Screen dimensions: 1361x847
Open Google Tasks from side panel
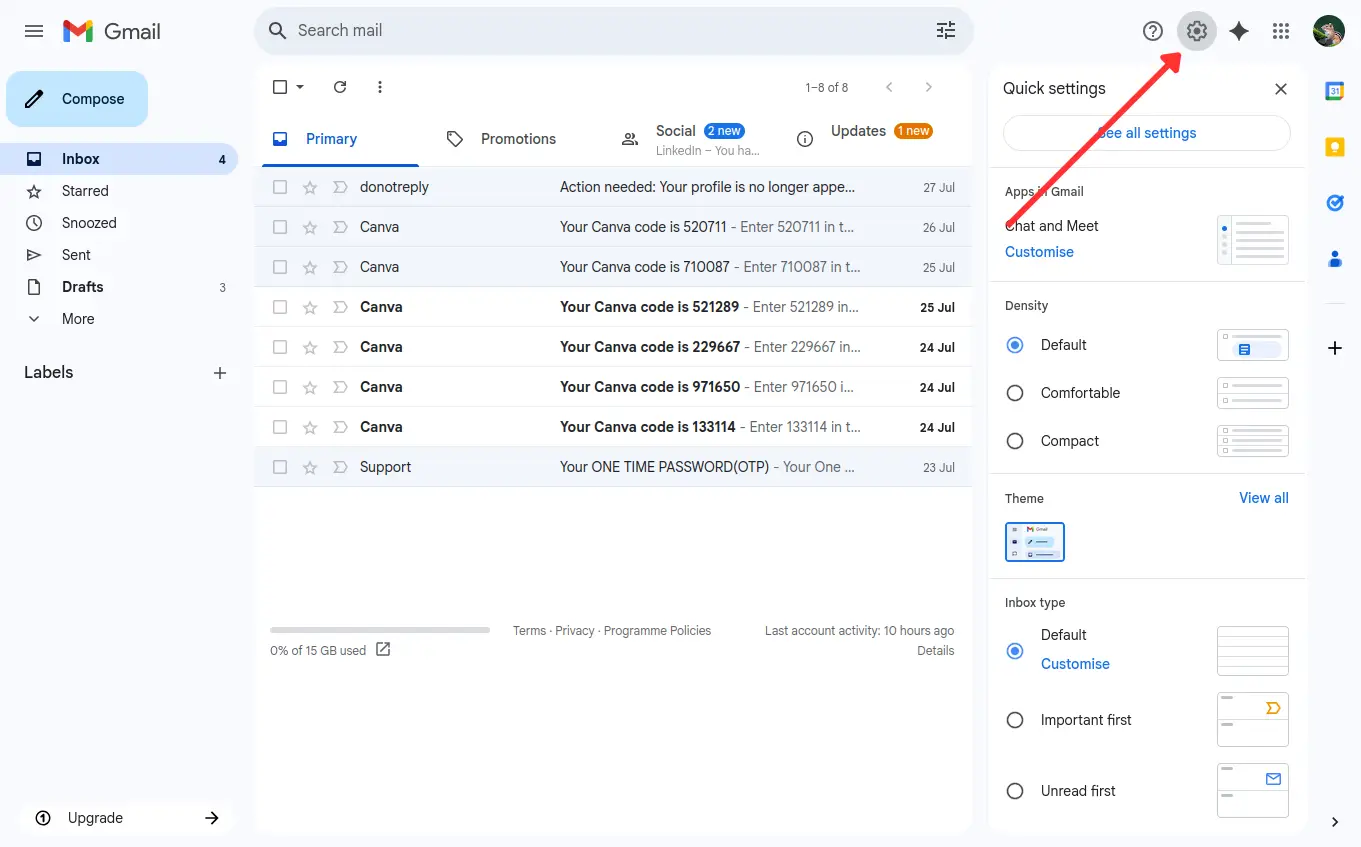click(1334, 203)
